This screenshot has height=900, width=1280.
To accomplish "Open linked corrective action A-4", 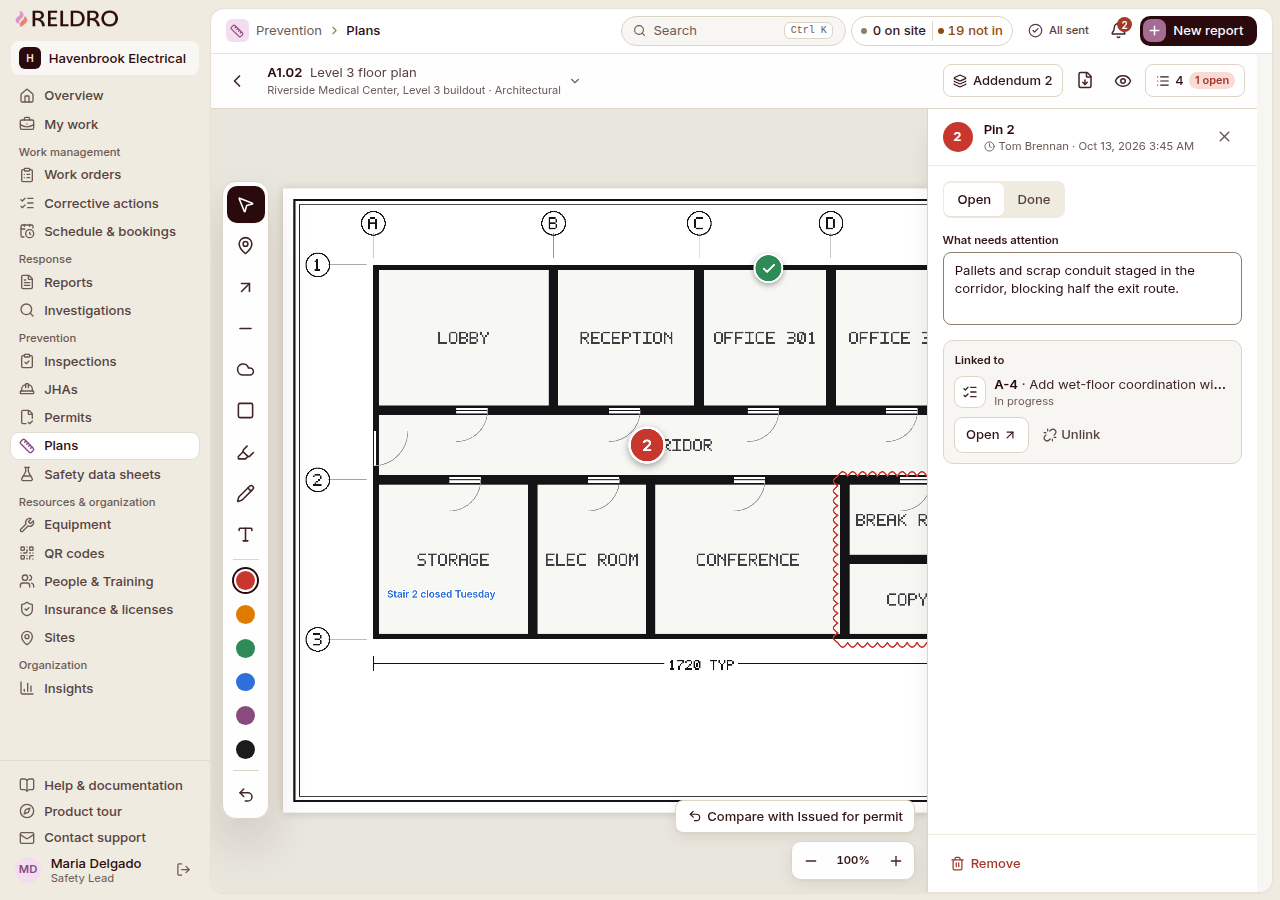I will click(x=991, y=435).
